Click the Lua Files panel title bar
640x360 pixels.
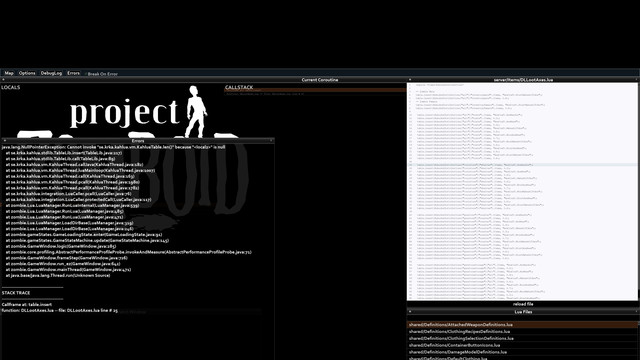(523, 312)
